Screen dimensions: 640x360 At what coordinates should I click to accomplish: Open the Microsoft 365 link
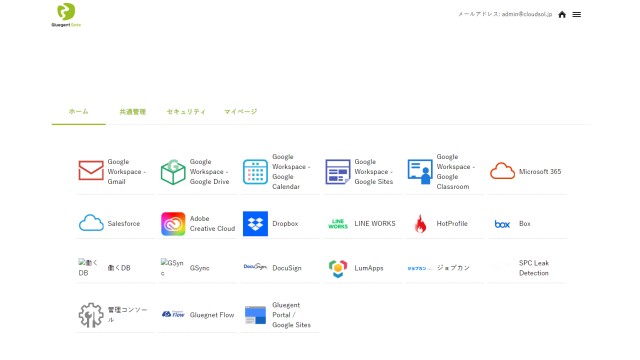[x=540, y=172]
